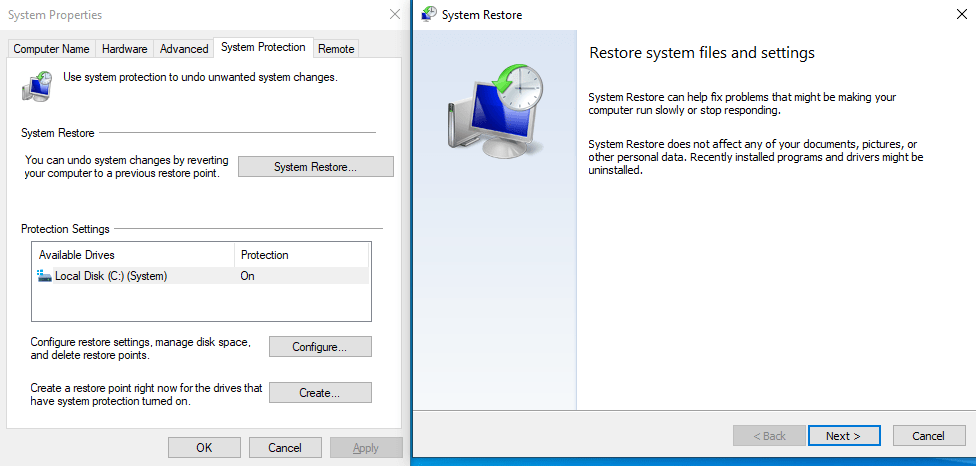Click the Available Drives column header

coord(133,255)
